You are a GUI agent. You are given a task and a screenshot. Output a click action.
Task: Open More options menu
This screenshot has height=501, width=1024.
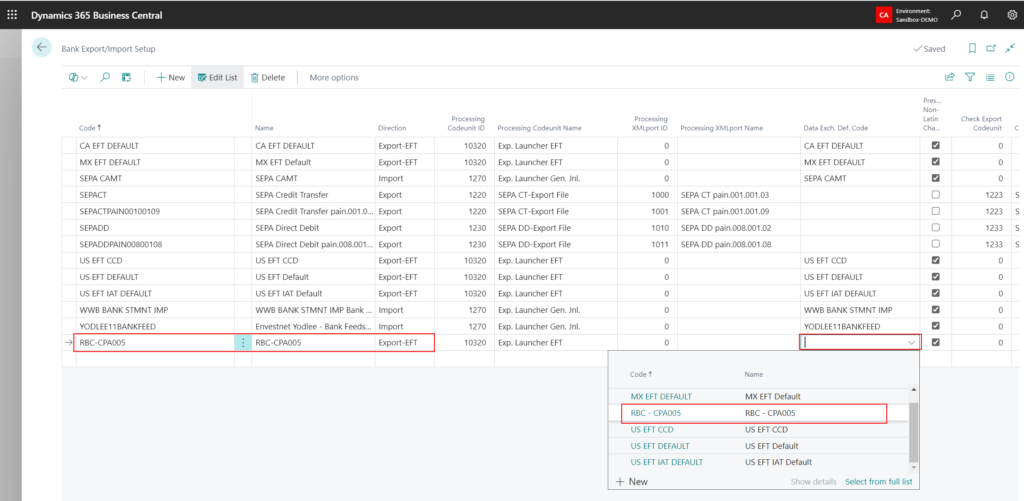pos(334,77)
